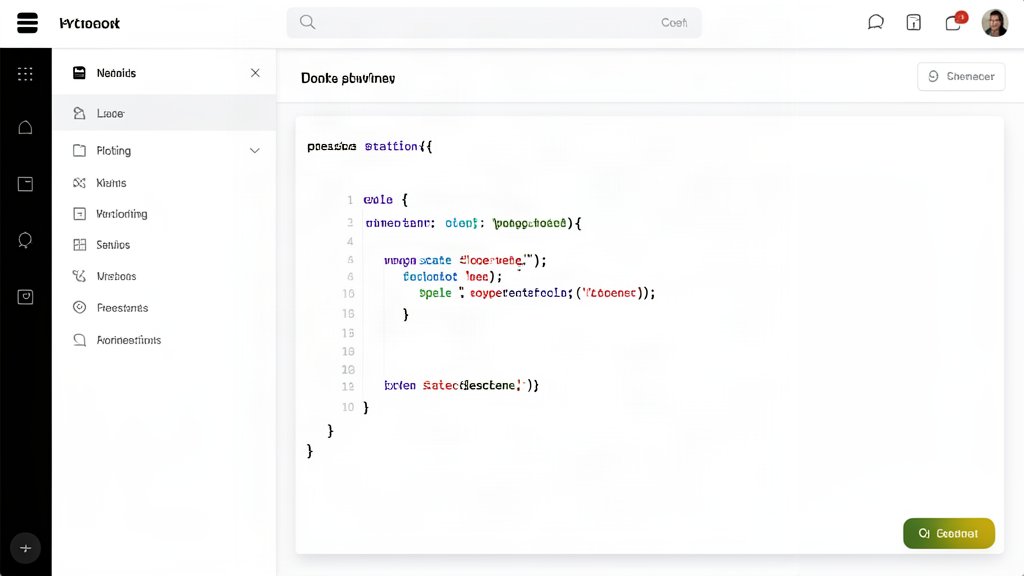
Task: Click the 'Spele' code line
Action: pyautogui.click(x=537, y=293)
